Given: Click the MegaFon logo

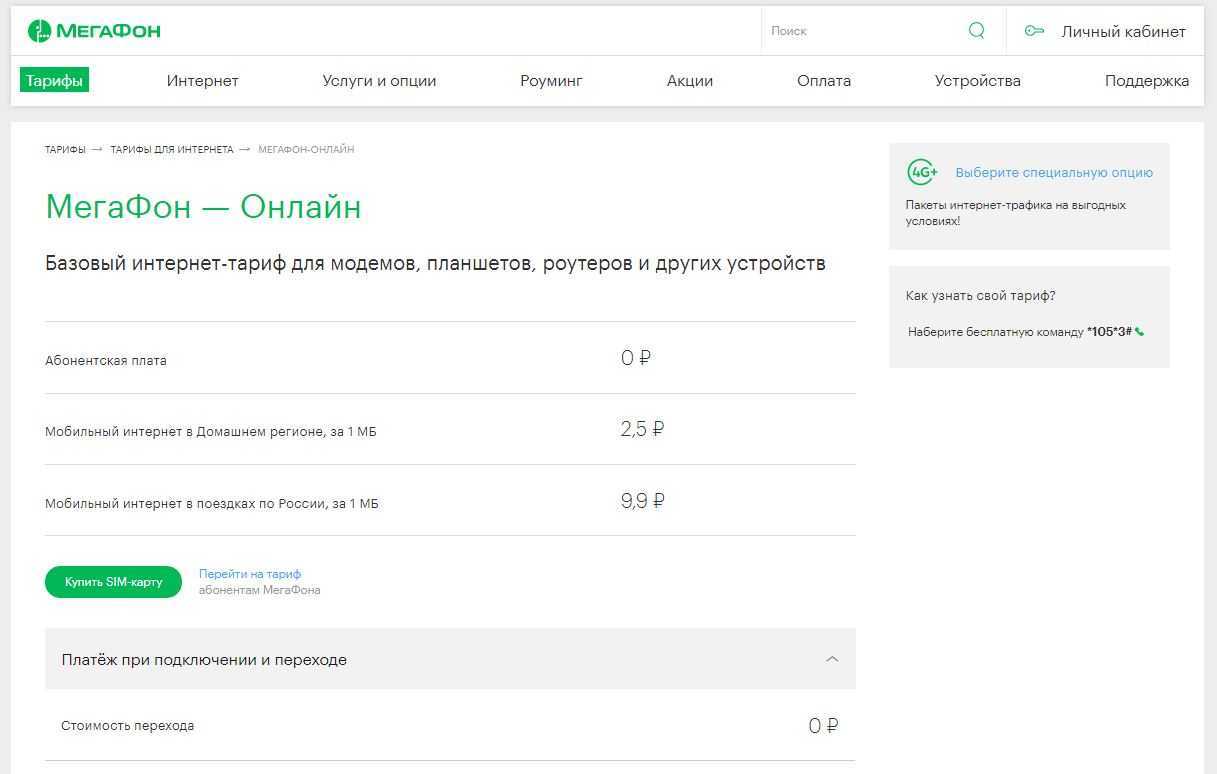Looking at the screenshot, I should (94, 31).
